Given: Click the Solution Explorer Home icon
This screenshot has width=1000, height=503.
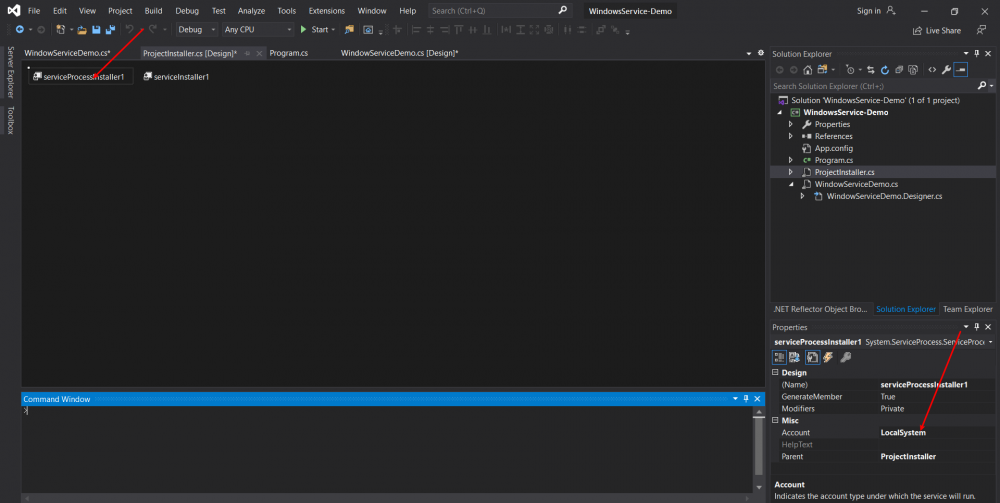Looking at the screenshot, I should click(807, 70).
